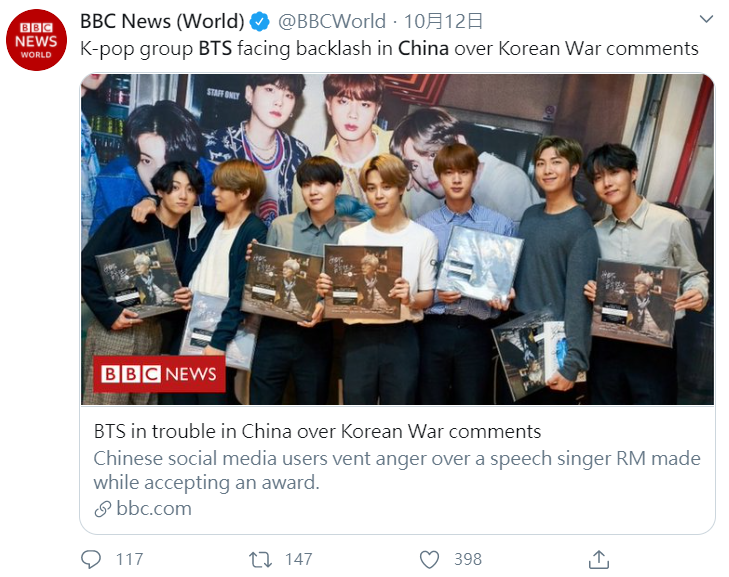Open the @BBCWorld handle link

(x=331, y=21)
